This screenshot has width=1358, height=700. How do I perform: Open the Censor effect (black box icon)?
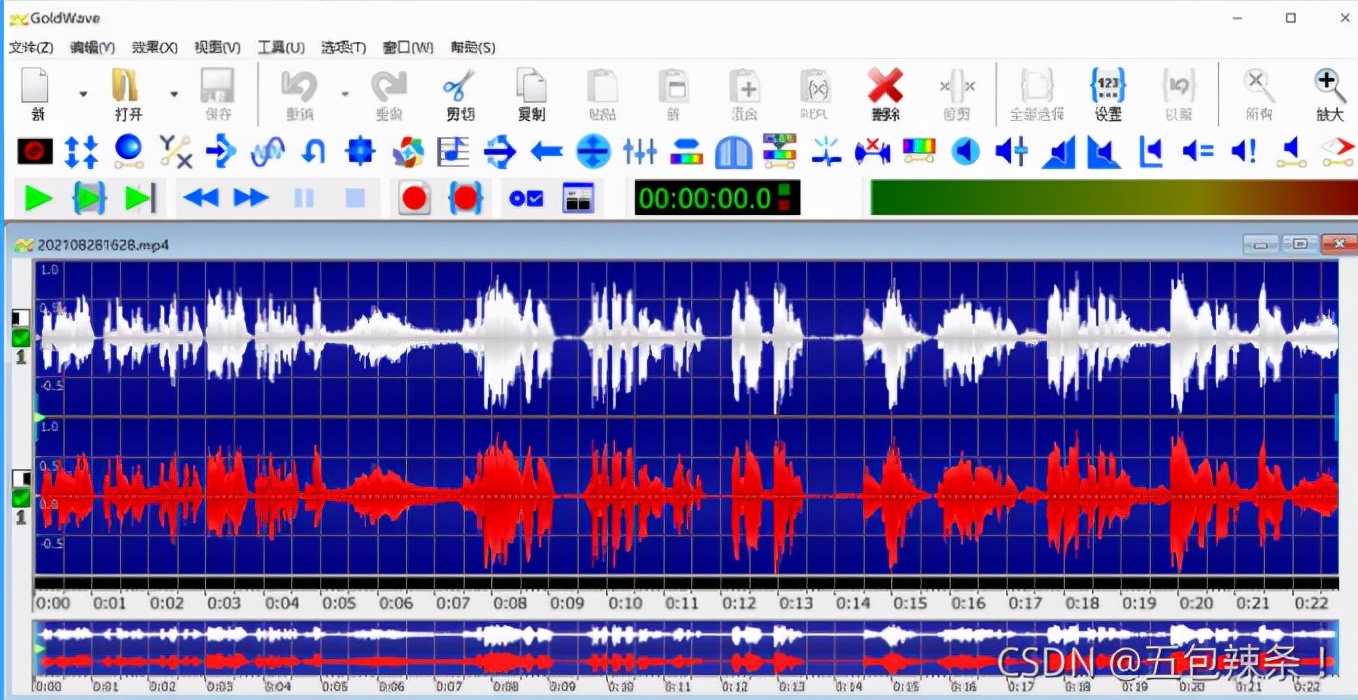(x=35, y=152)
